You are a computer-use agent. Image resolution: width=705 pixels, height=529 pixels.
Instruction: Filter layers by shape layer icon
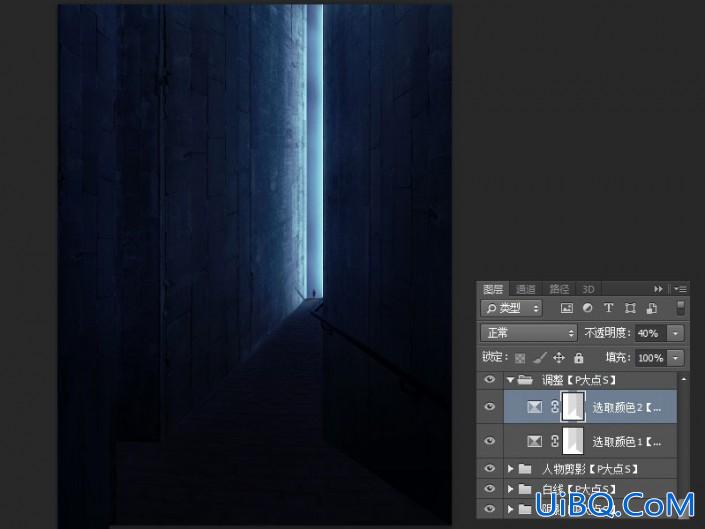(x=630, y=308)
